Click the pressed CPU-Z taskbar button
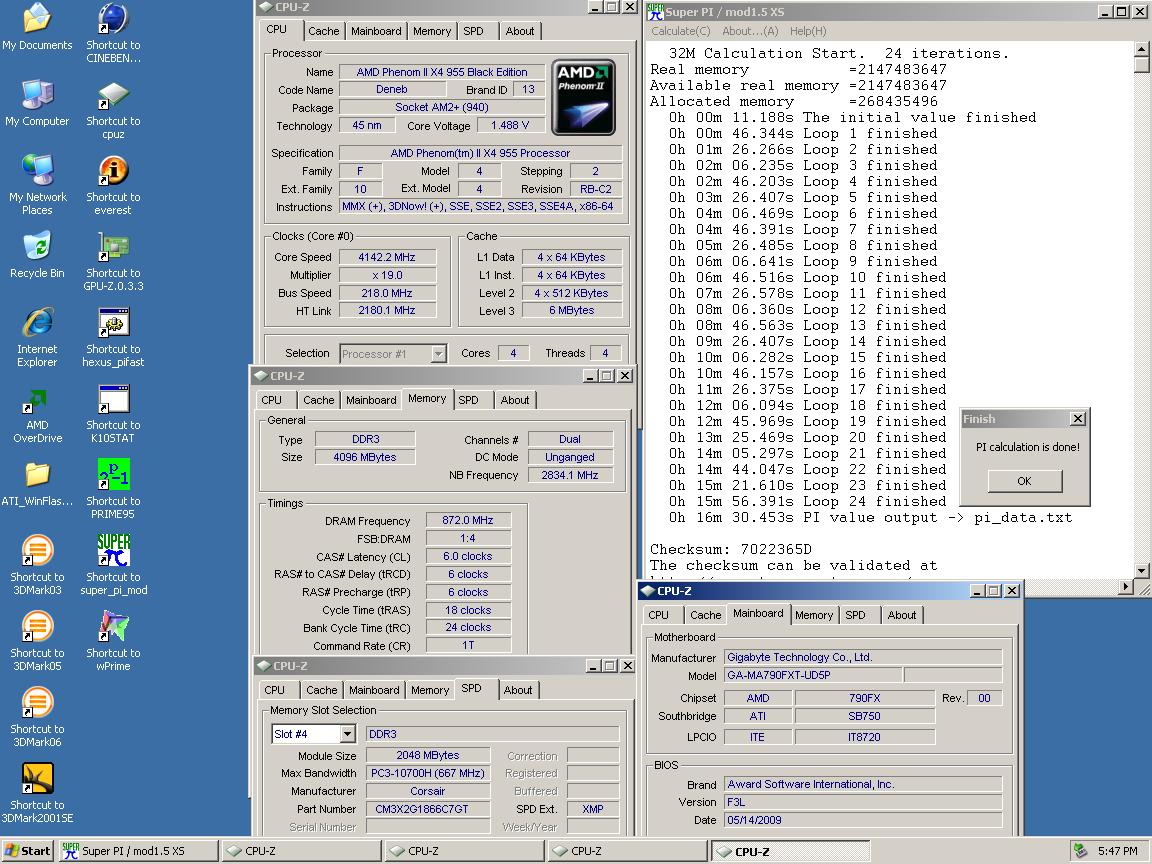1152x864 pixels. [790, 851]
